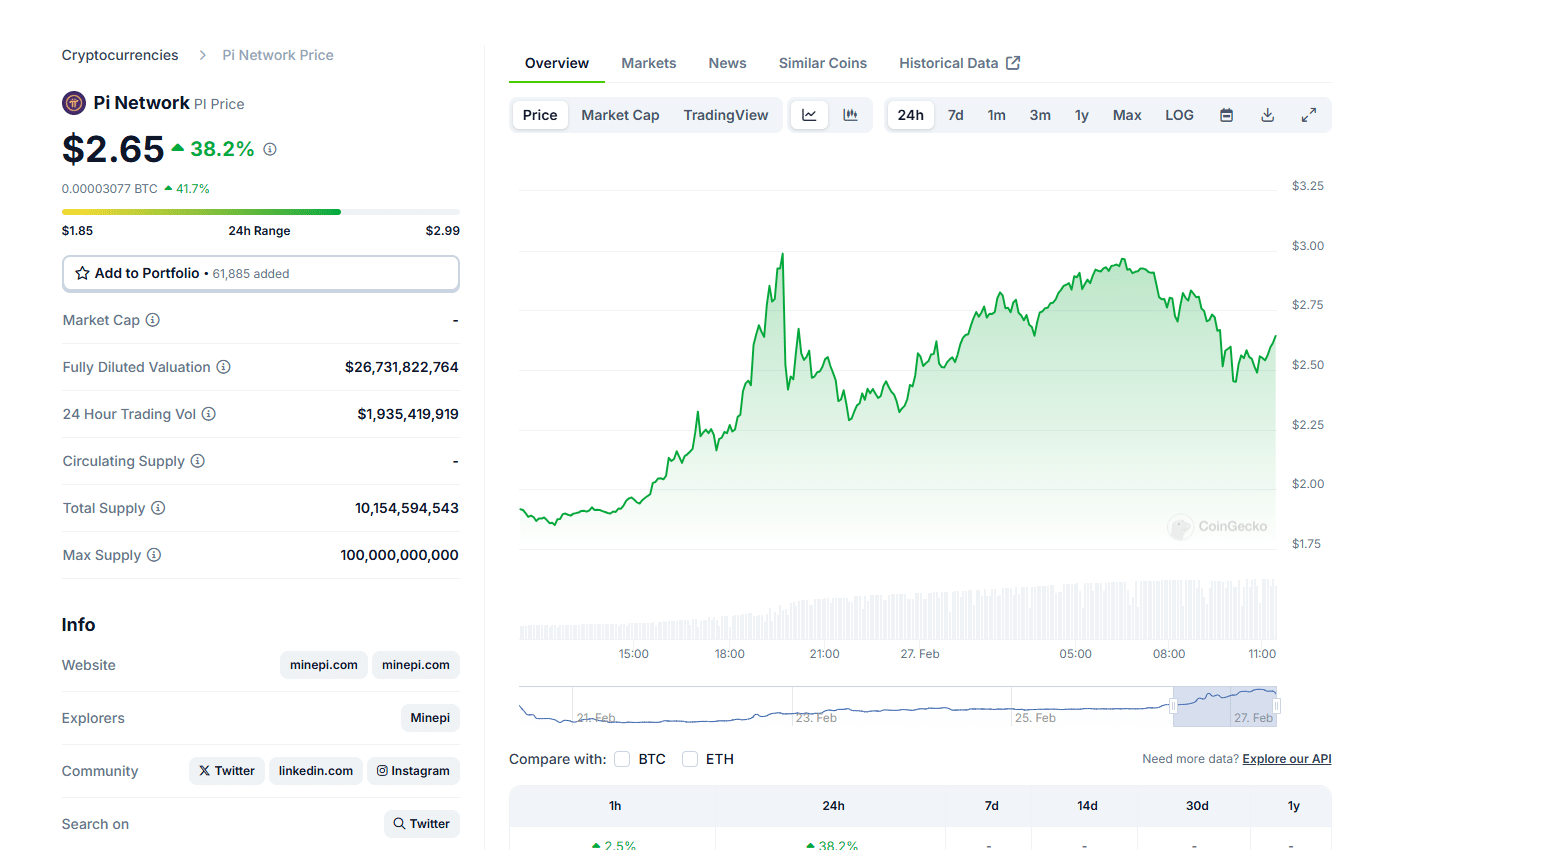Enable the BTC compare checkbox

[622, 759]
